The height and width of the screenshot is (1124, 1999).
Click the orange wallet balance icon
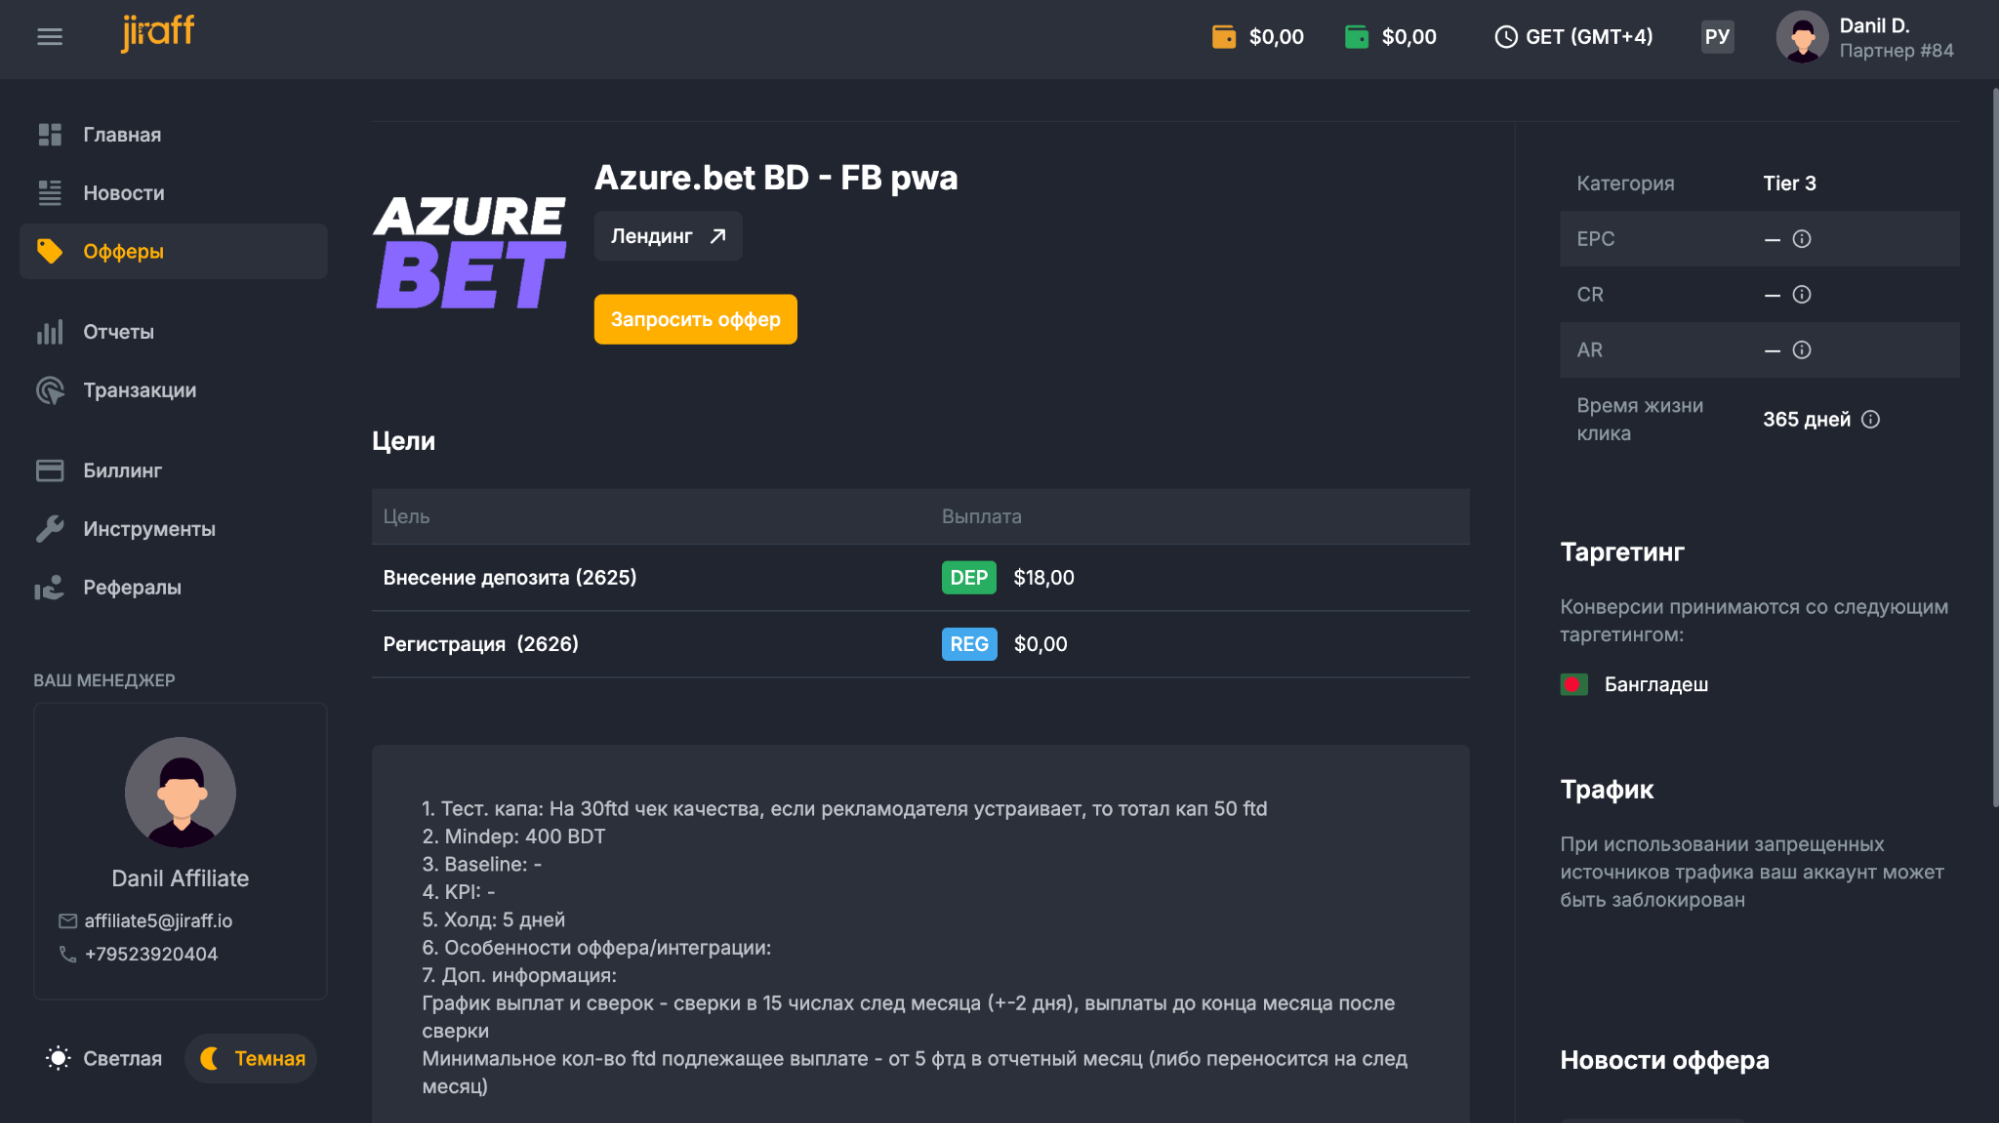[1223, 37]
